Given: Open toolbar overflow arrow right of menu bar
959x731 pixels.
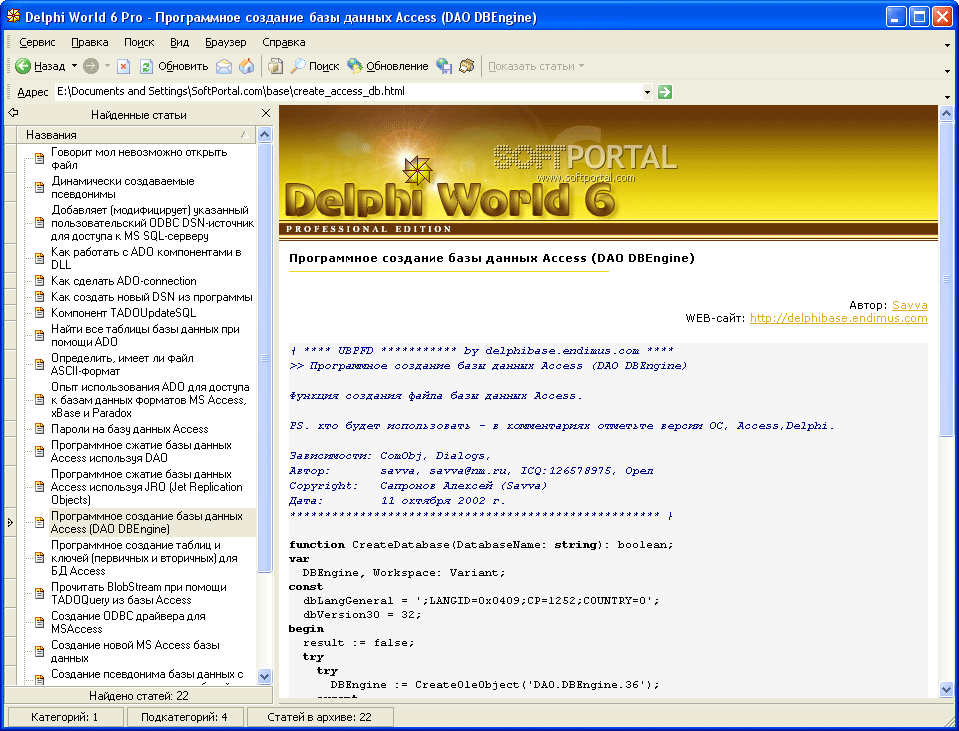Looking at the screenshot, I should point(947,45).
